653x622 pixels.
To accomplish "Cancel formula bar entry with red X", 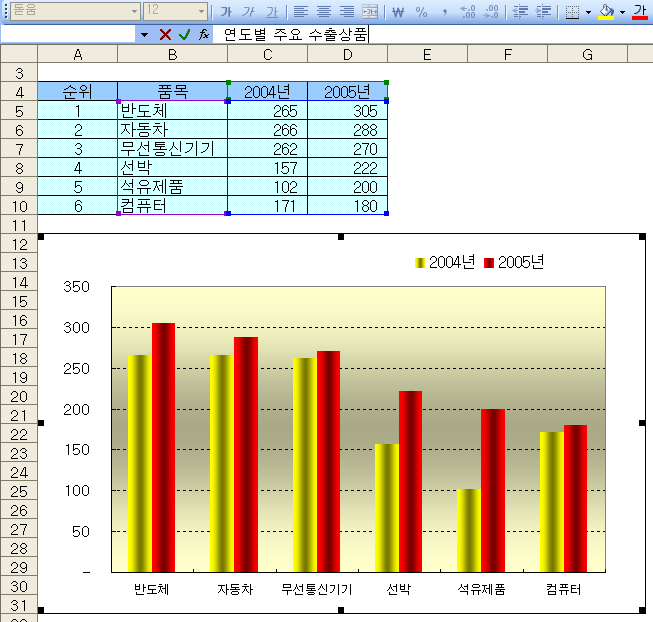I will point(165,34).
